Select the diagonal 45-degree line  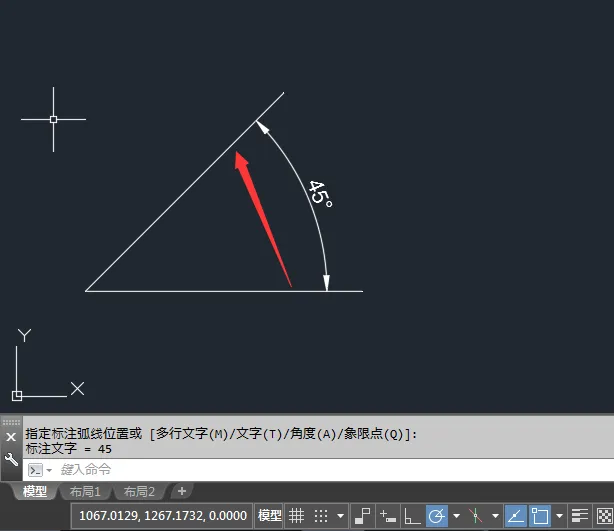click(x=184, y=192)
